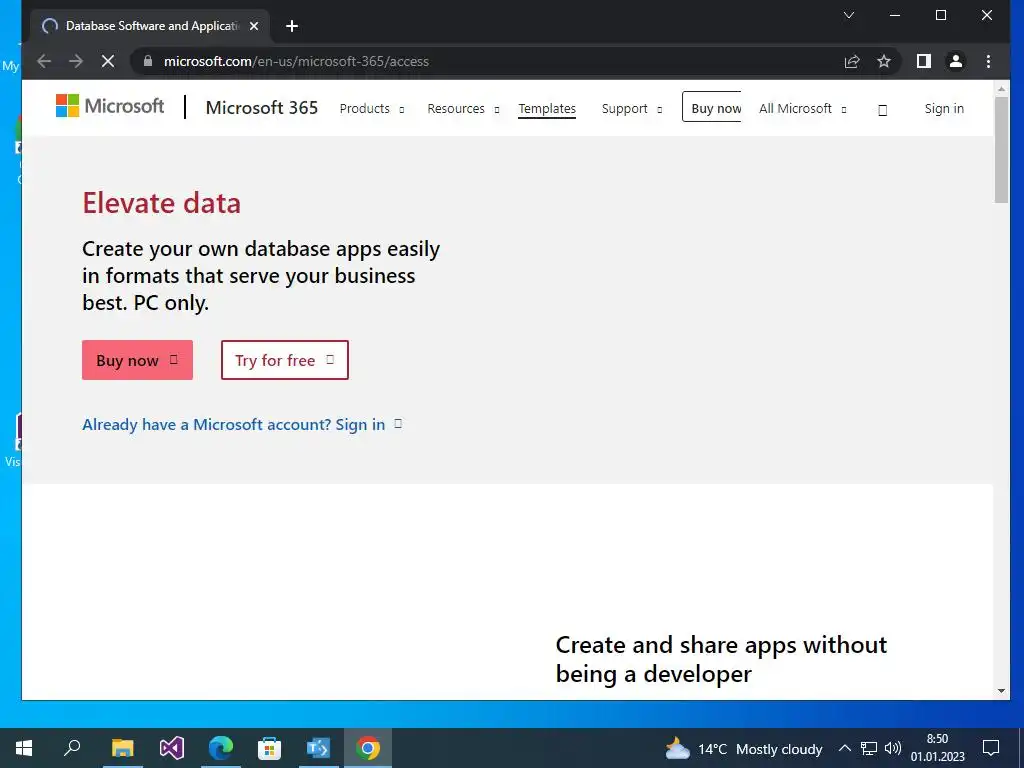Open the notification center icon

(x=991, y=748)
